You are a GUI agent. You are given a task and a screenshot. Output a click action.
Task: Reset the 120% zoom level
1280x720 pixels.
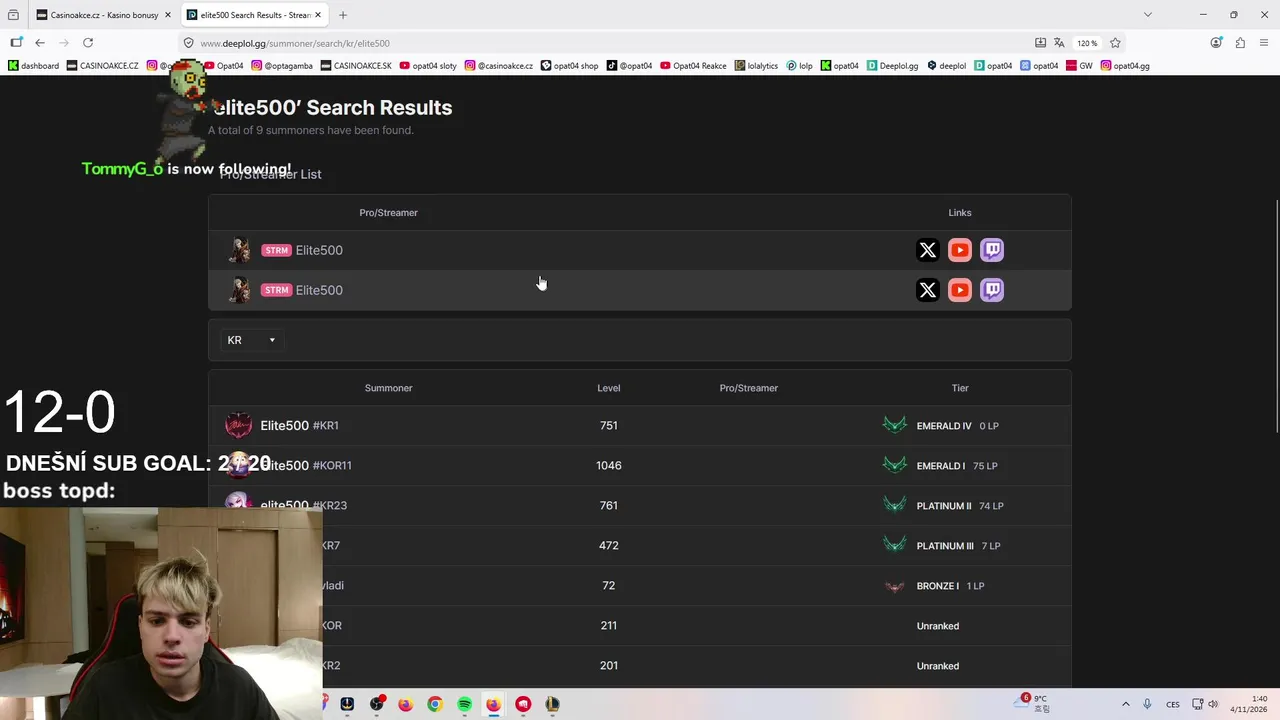(1087, 43)
